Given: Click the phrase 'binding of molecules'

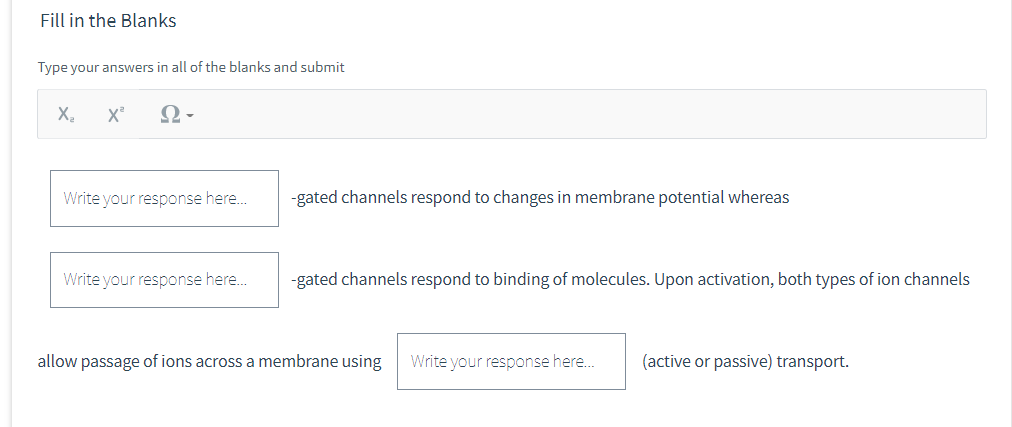Looking at the screenshot, I should [565, 279].
